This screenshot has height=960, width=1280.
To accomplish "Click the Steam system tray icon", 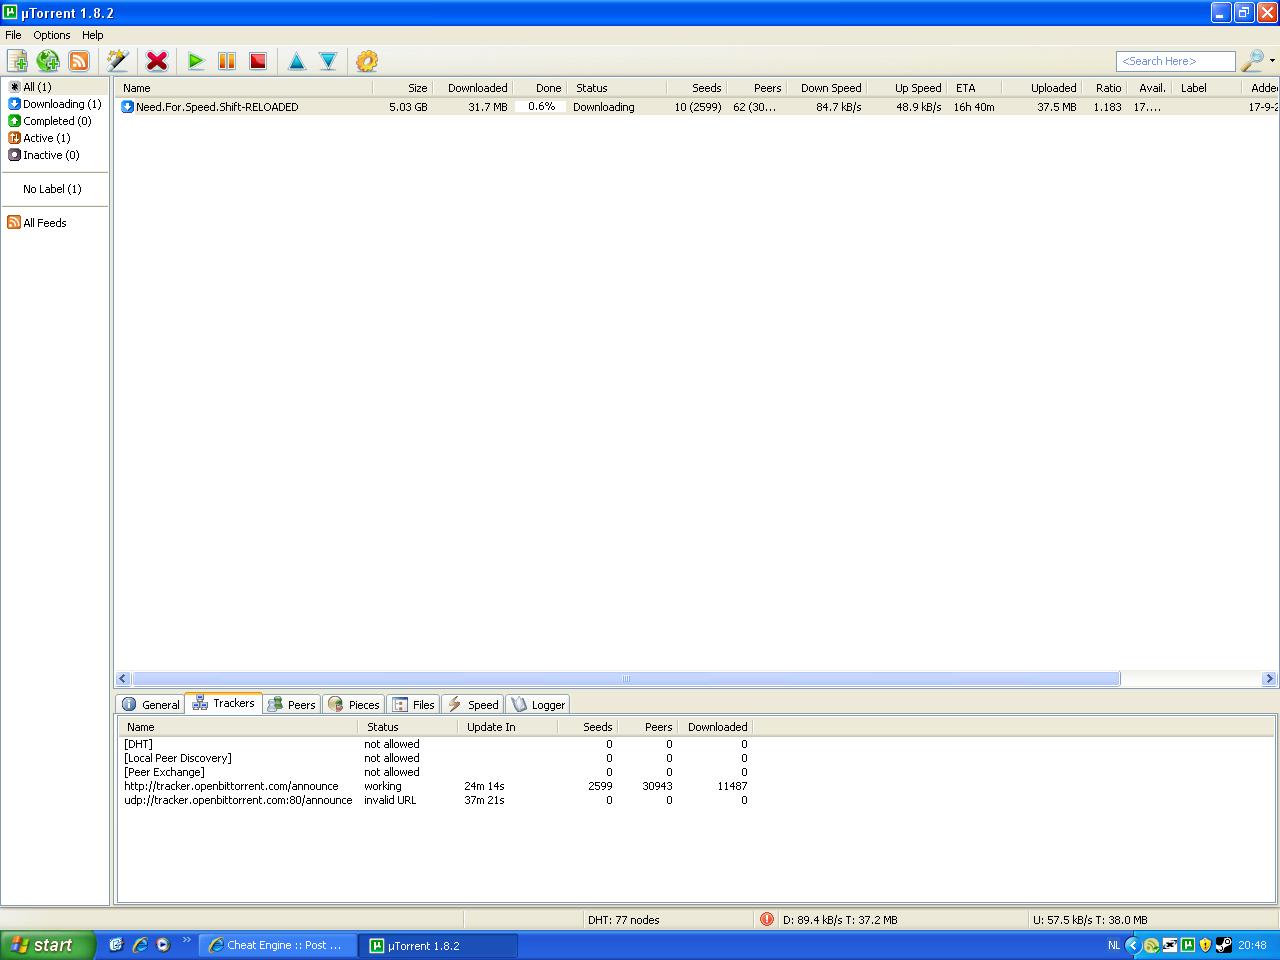I will pos(1223,945).
